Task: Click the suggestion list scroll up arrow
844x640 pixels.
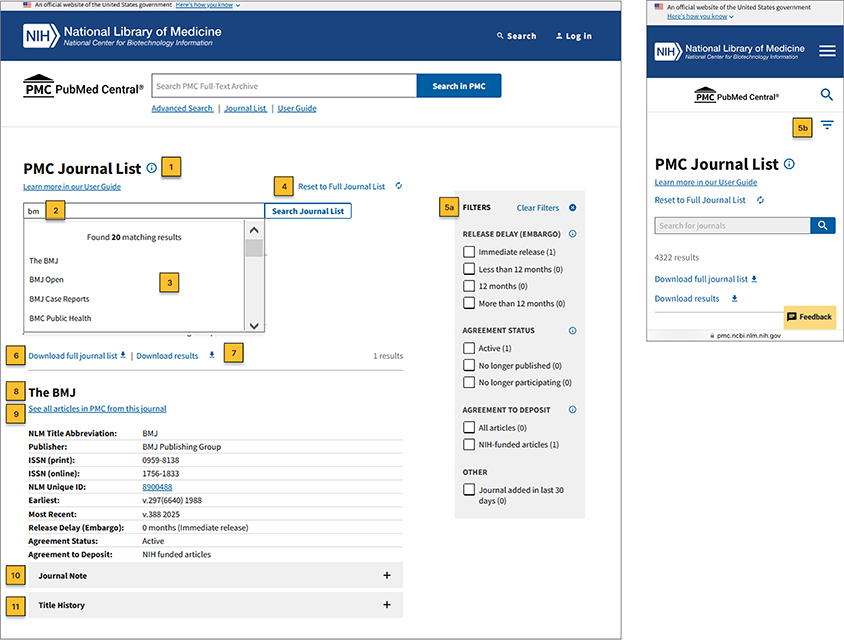Action: [254, 230]
